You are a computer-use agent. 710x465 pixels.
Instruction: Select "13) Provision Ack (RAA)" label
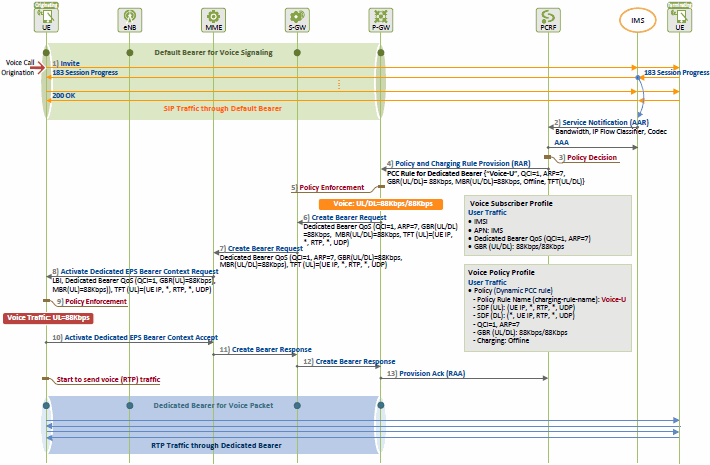tap(426, 374)
